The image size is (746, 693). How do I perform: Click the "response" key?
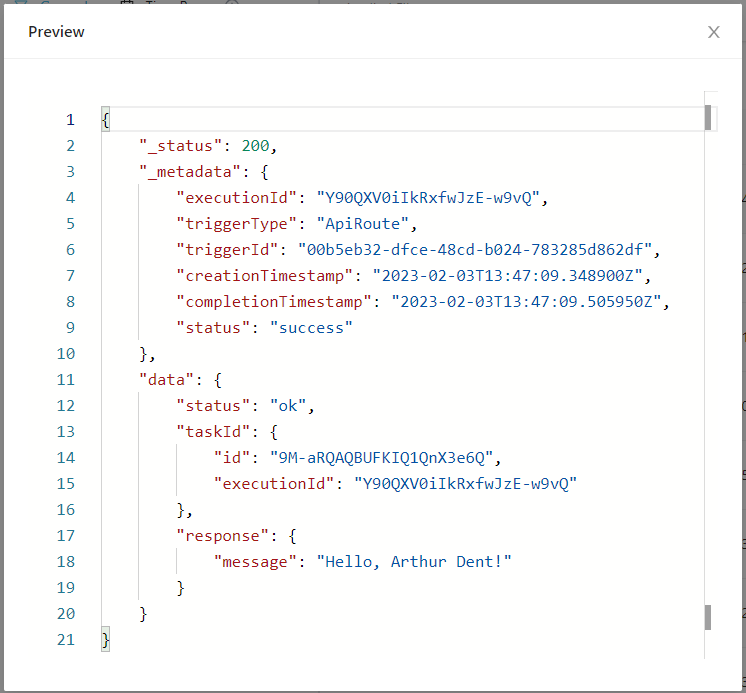pos(223,536)
